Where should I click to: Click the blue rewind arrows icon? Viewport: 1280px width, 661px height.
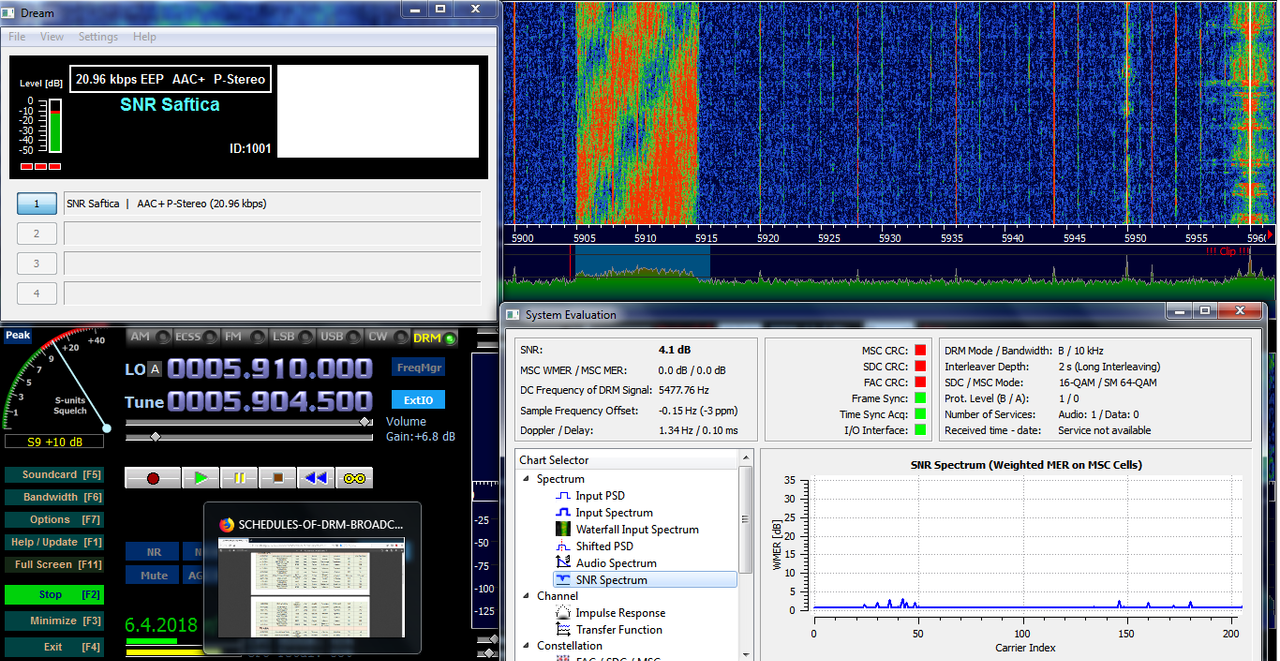pyautogui.click(x=316, y=478)
